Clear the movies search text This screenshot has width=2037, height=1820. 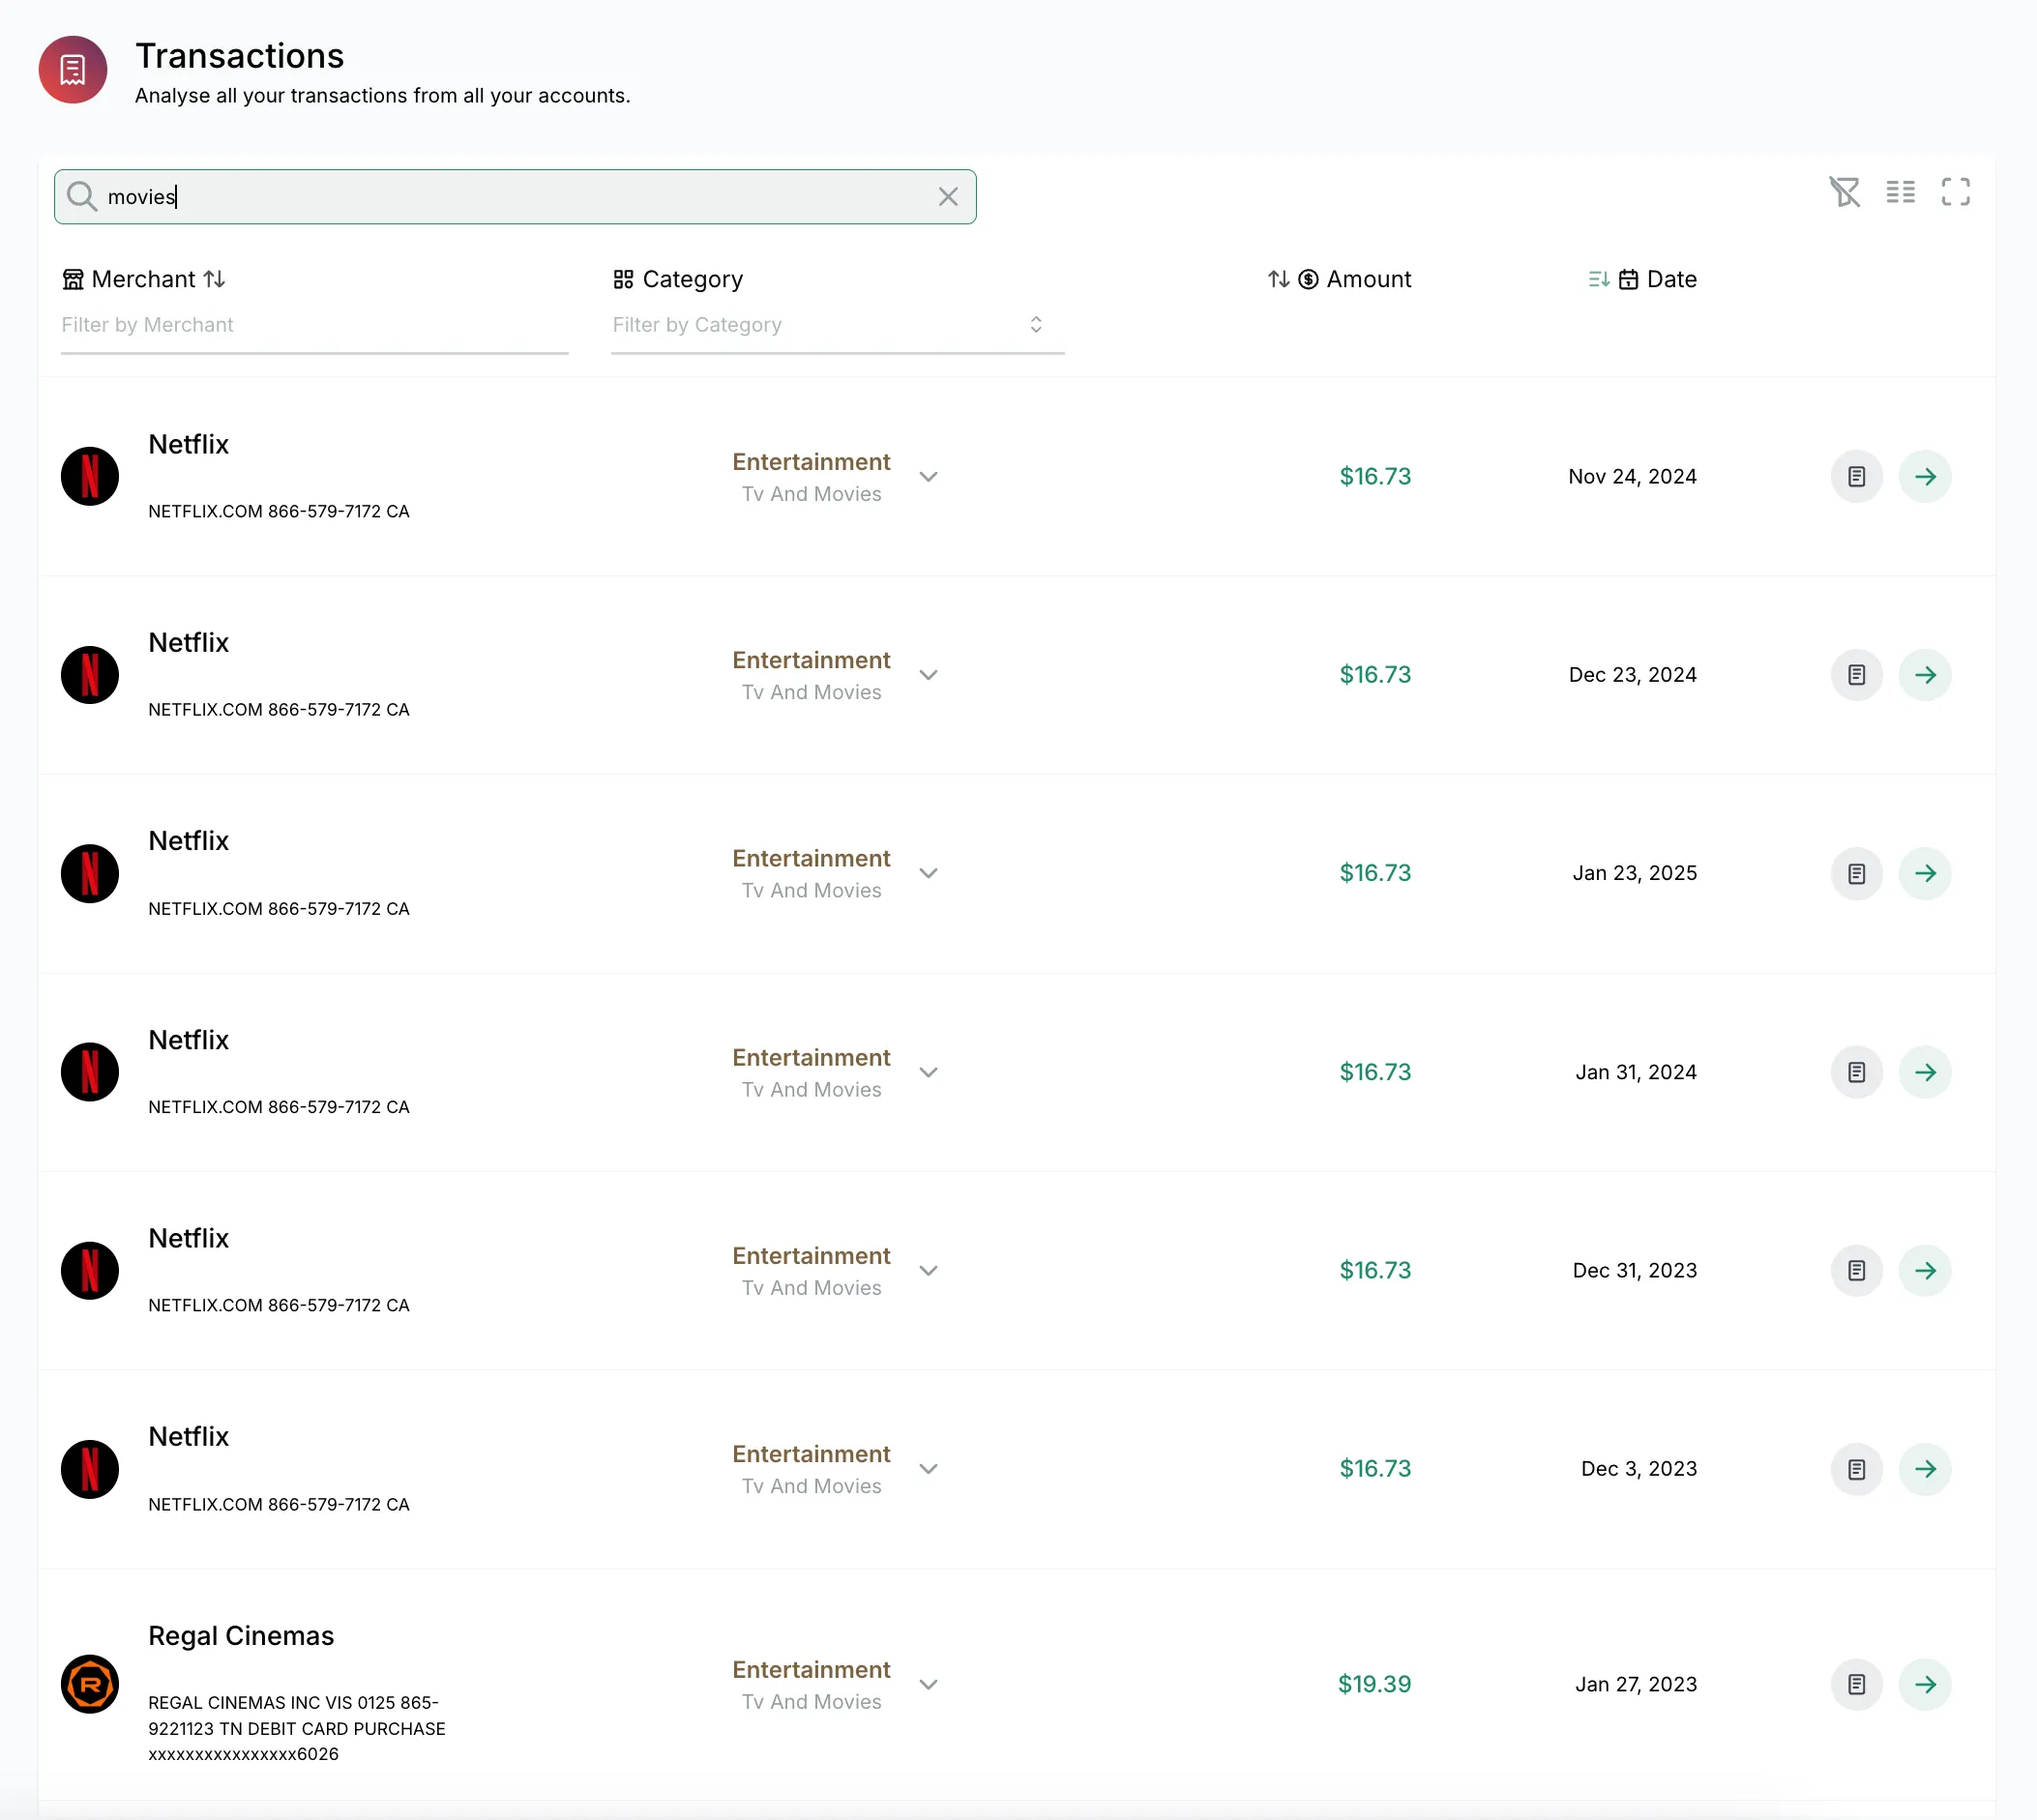948,197
